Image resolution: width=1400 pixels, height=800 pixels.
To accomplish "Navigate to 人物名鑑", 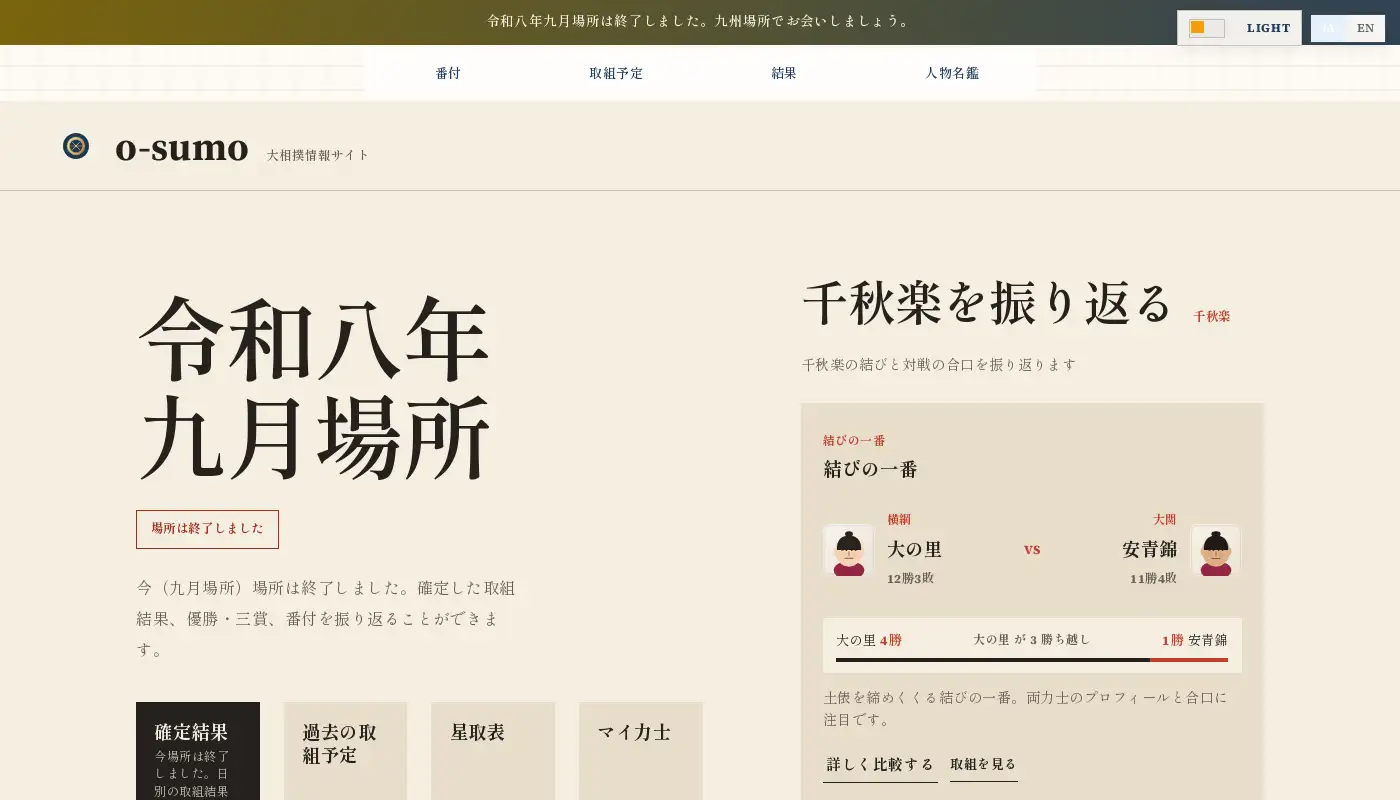I will click(952, 73).
